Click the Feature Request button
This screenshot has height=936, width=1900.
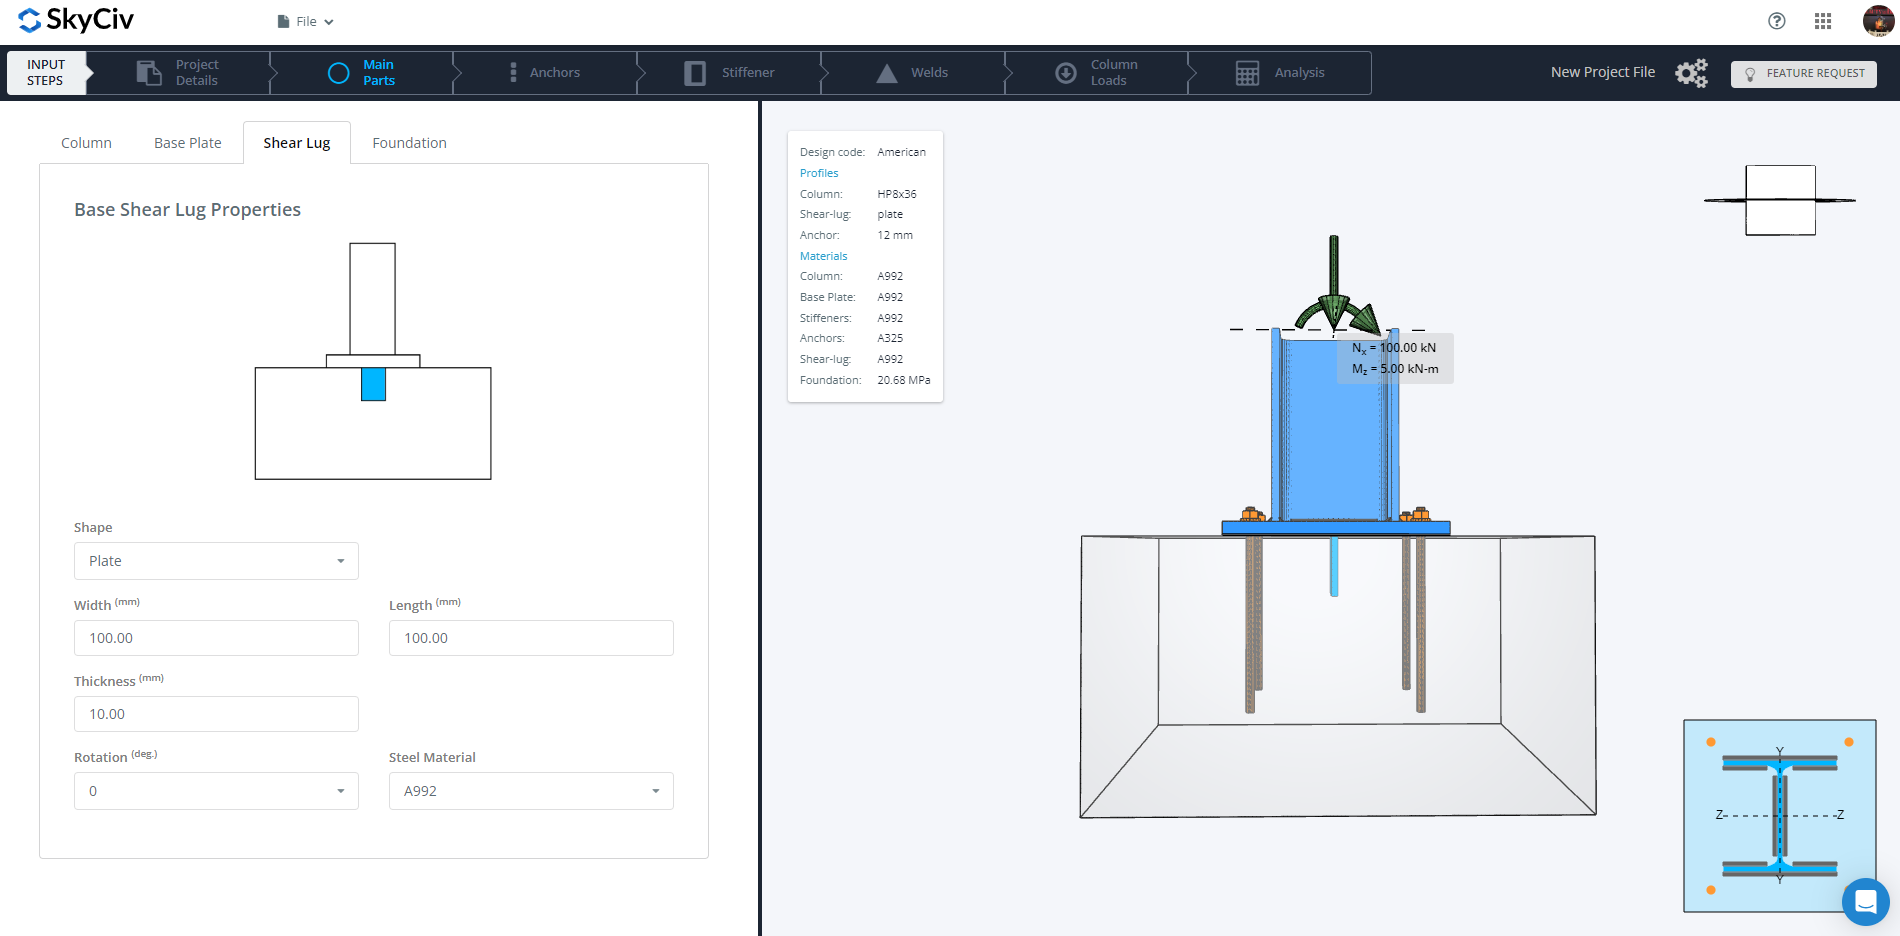pos(1804,74)
